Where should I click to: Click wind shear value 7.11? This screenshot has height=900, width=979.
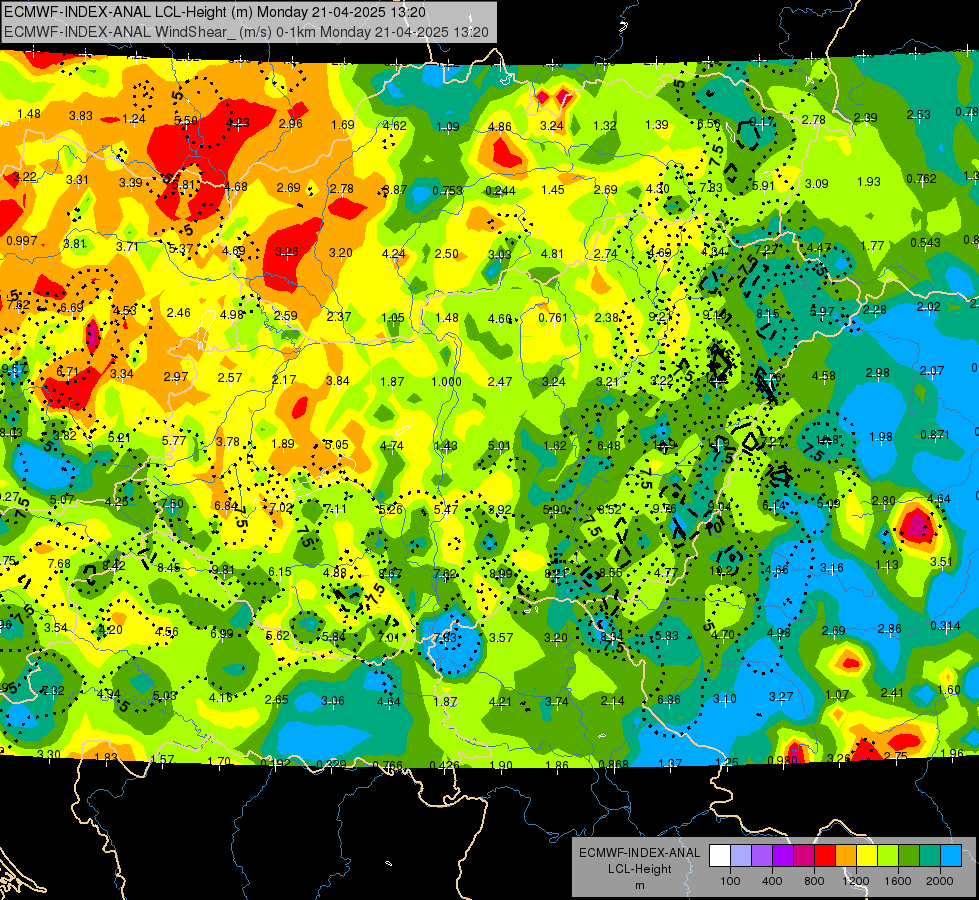(335, 509)
